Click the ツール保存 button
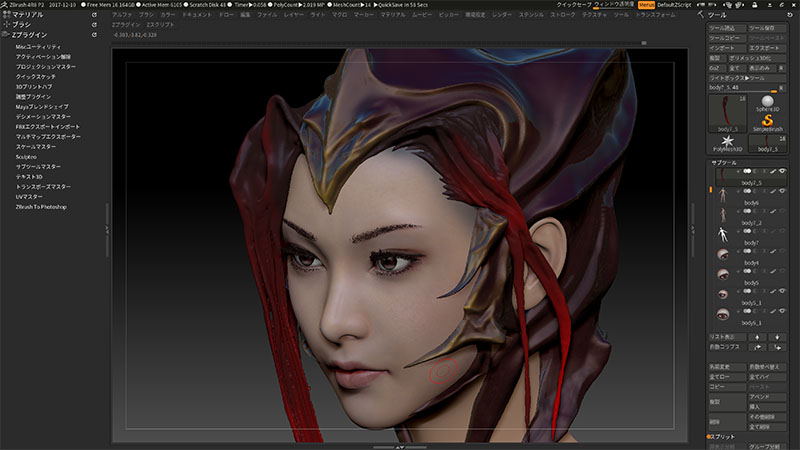The height and width of the screenshot is (450, 800). click(767, 28)
